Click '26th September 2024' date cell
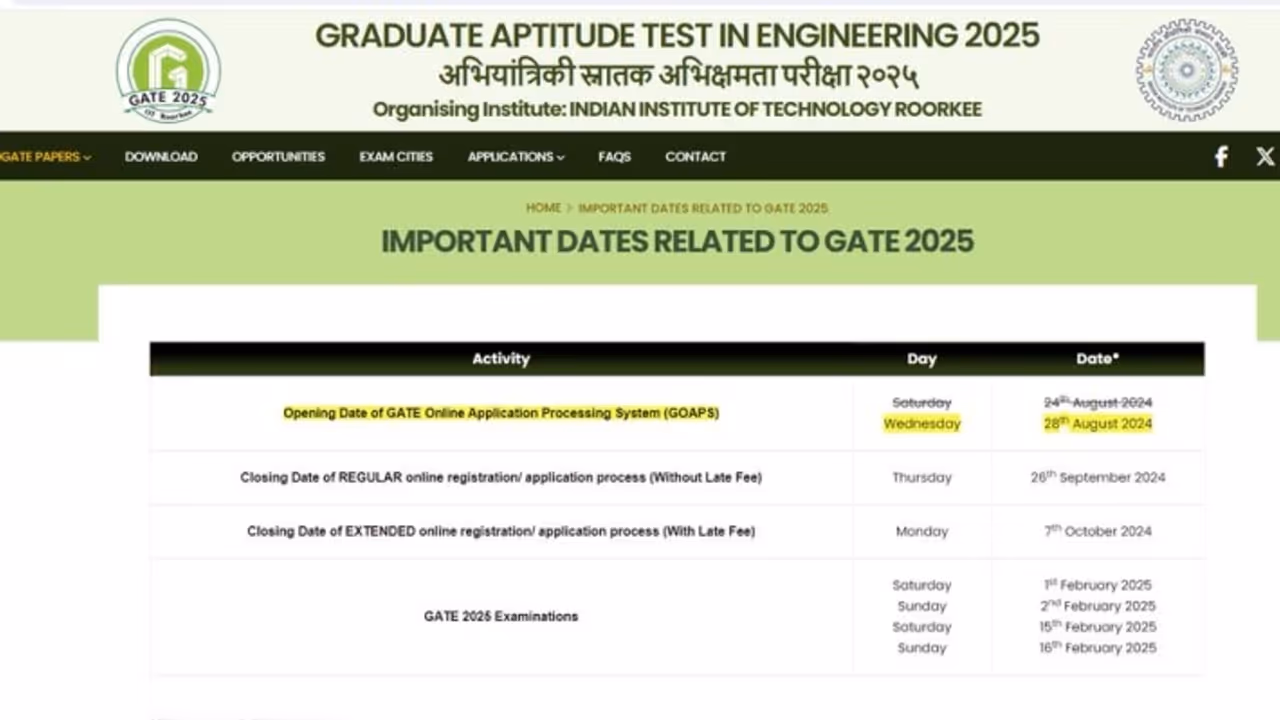The image size is (1280, 720). pyautogui.click(x=1098, y=478)
